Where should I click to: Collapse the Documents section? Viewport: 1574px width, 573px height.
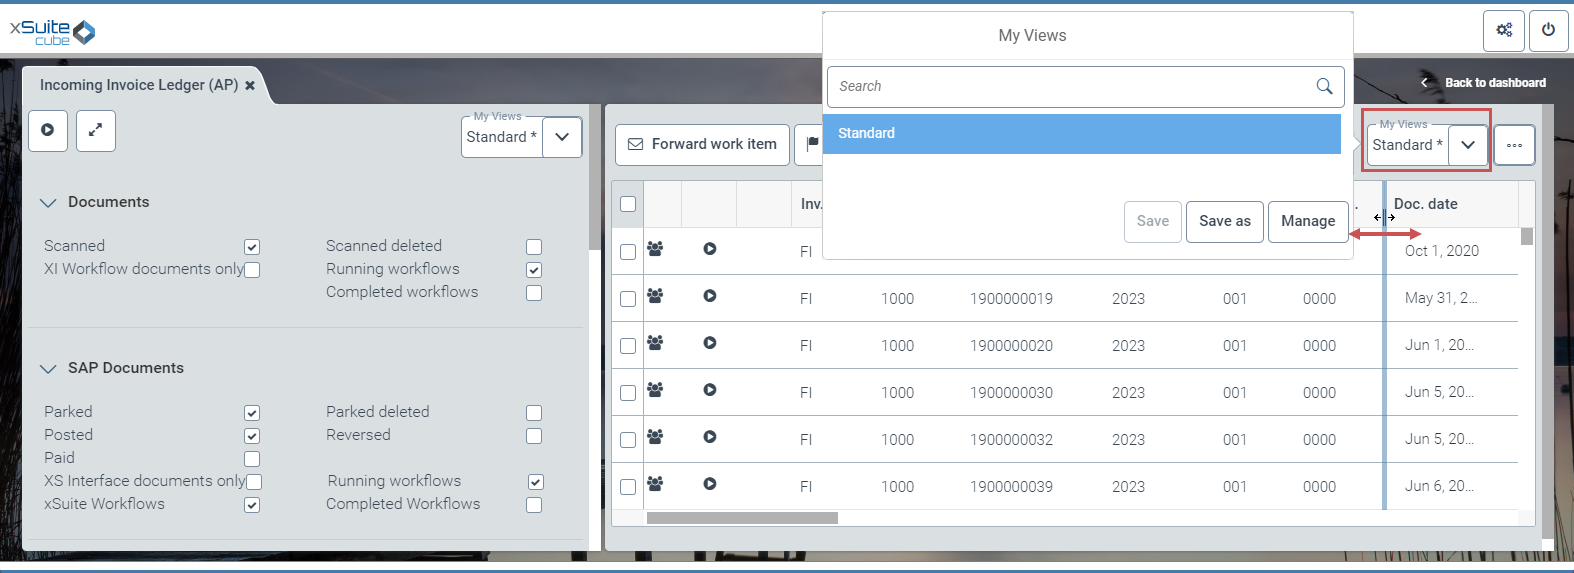pos(48,202)
